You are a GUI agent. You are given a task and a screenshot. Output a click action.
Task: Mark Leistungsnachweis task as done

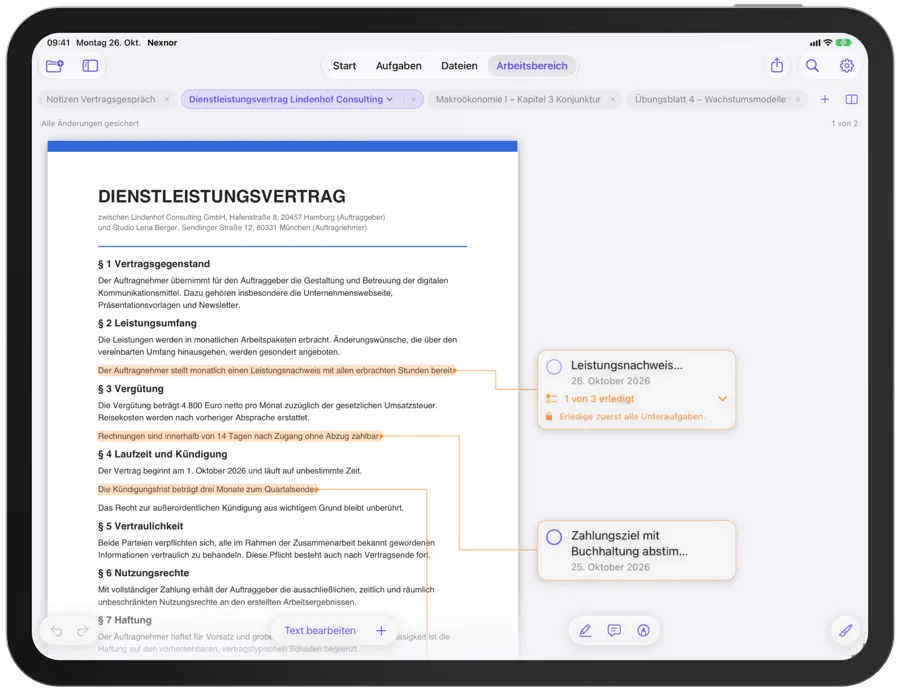click(x=554, y=367)
